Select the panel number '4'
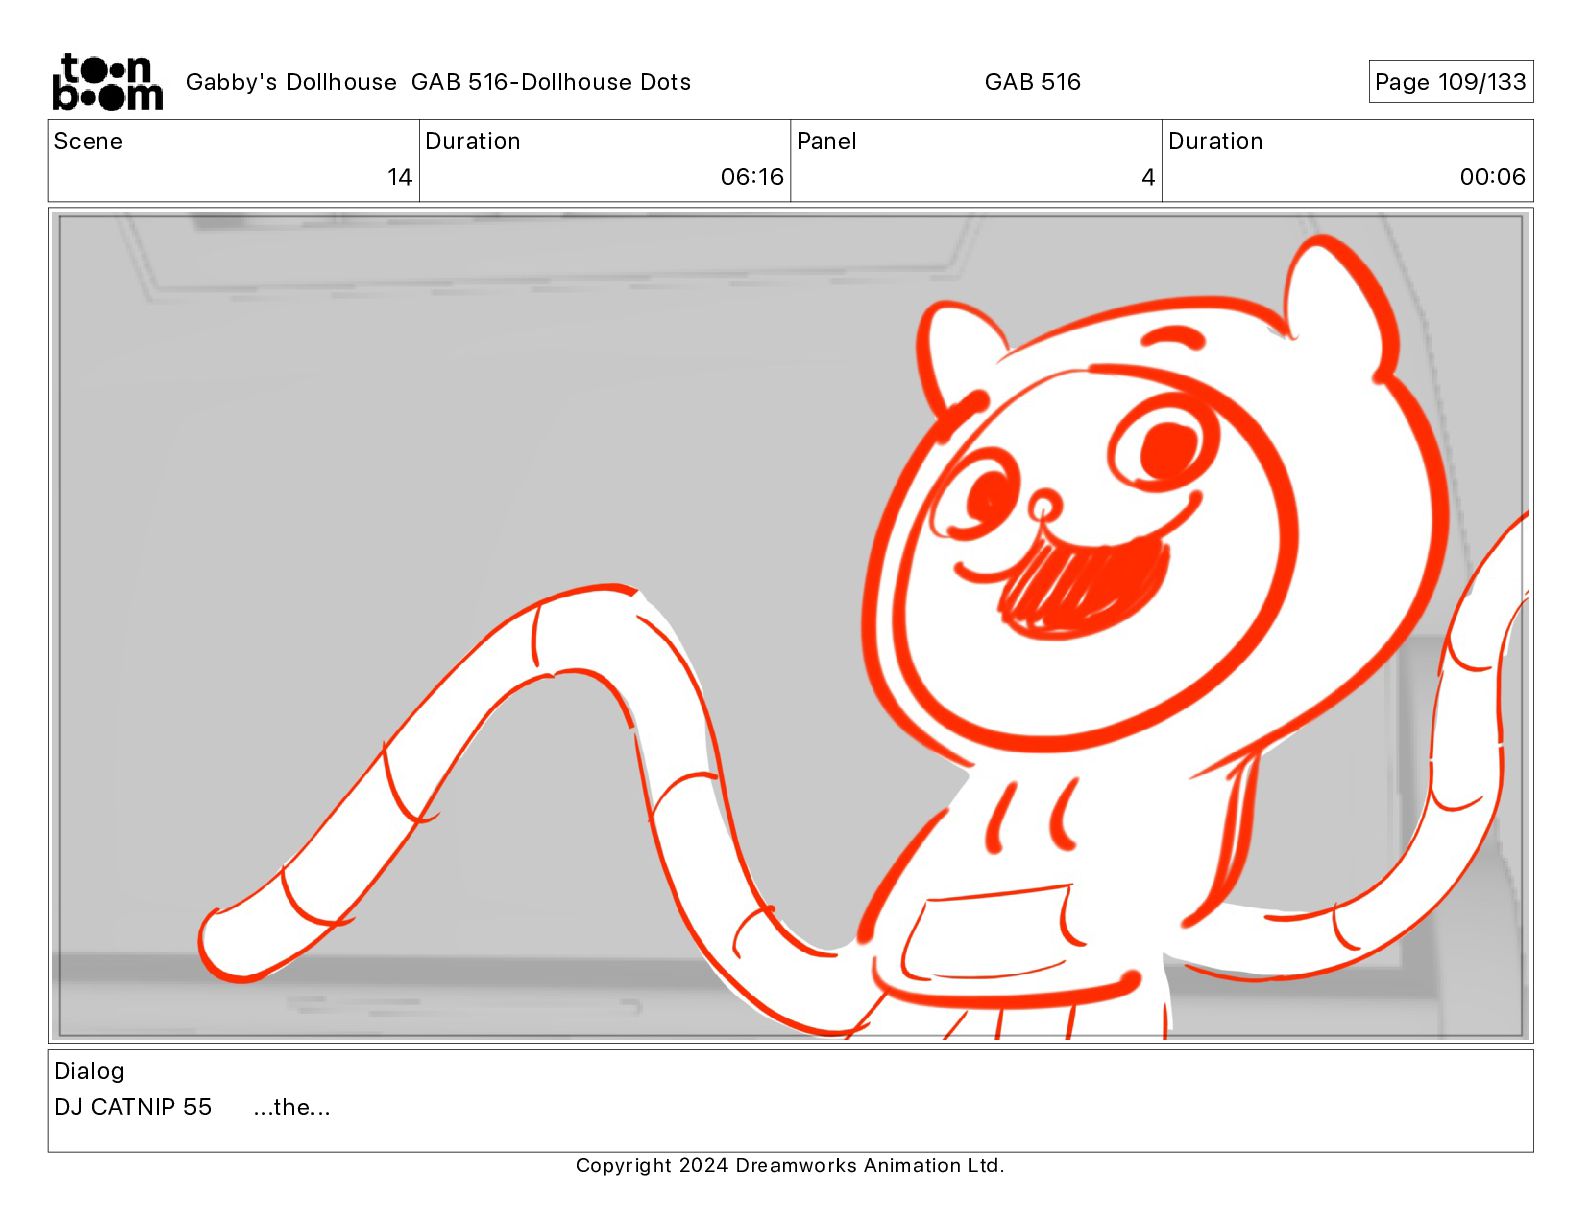 1148,177
